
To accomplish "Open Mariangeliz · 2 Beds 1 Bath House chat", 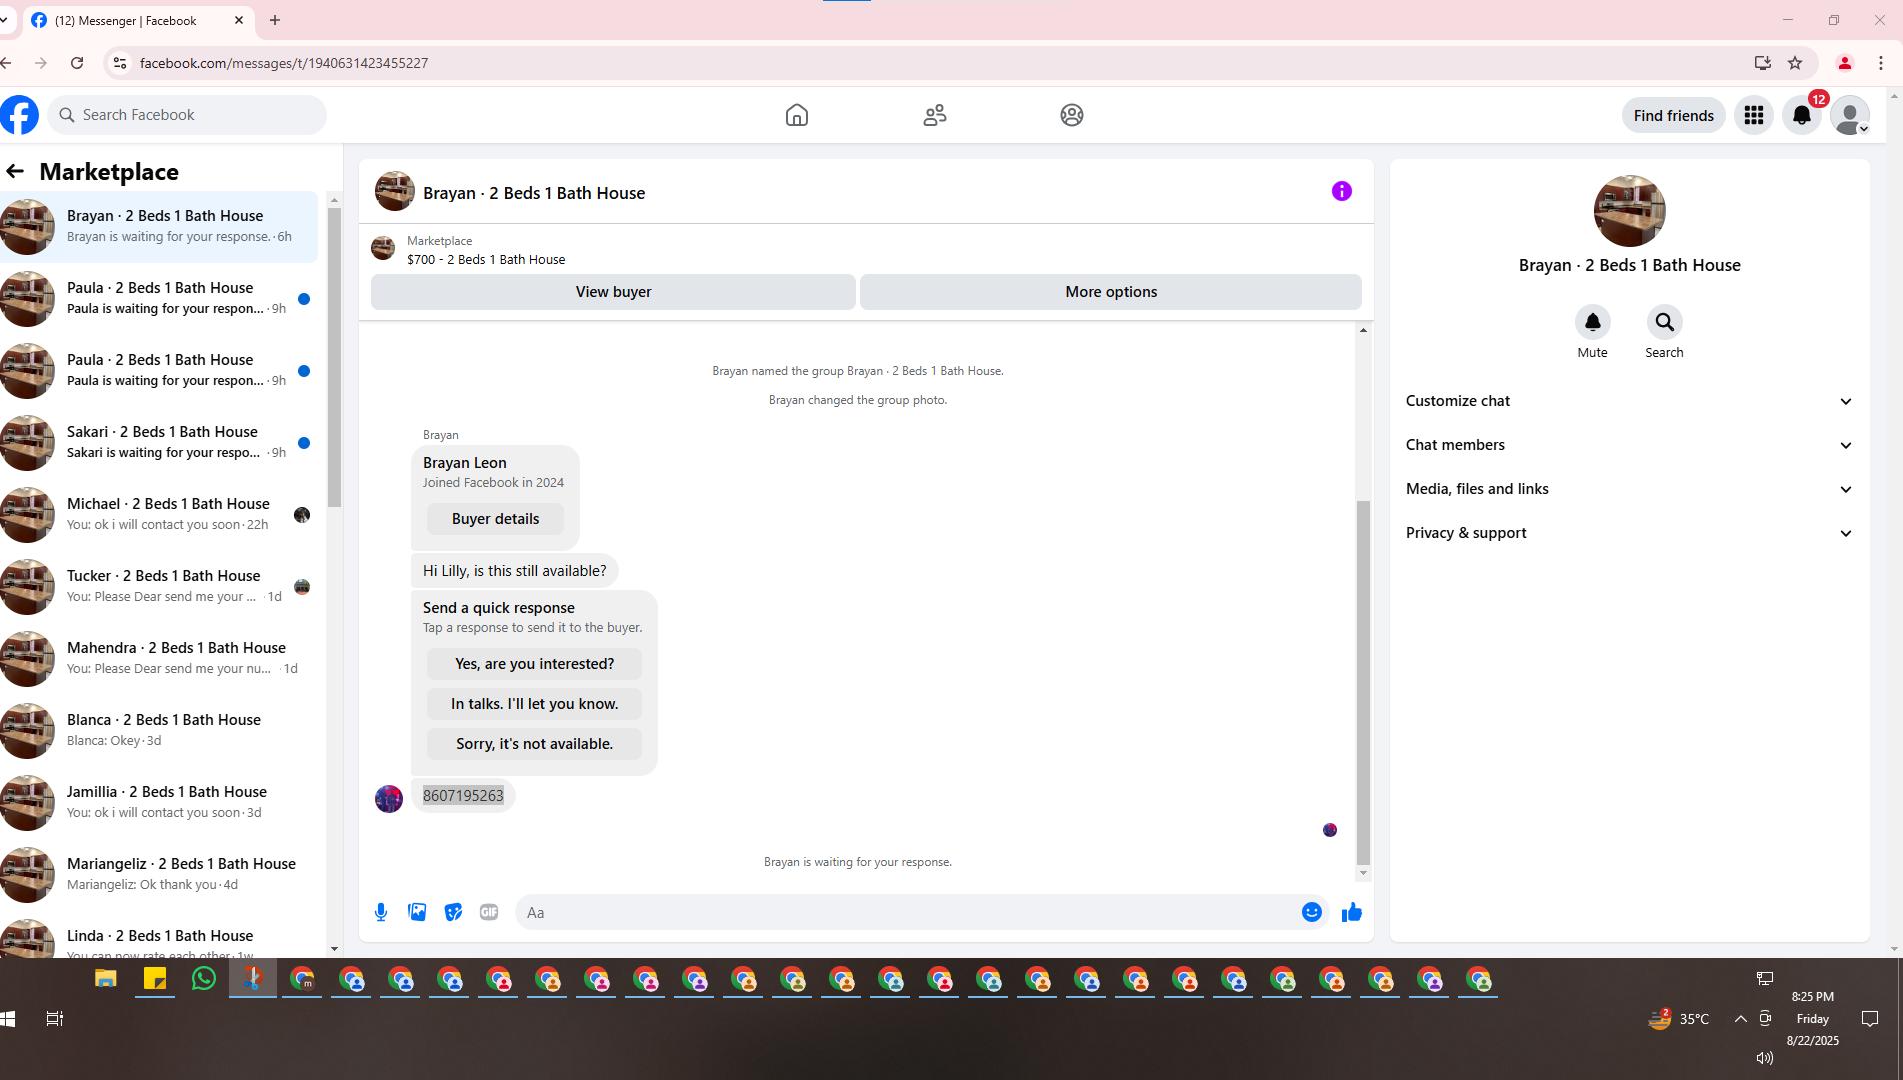I will tap(159, 874).
